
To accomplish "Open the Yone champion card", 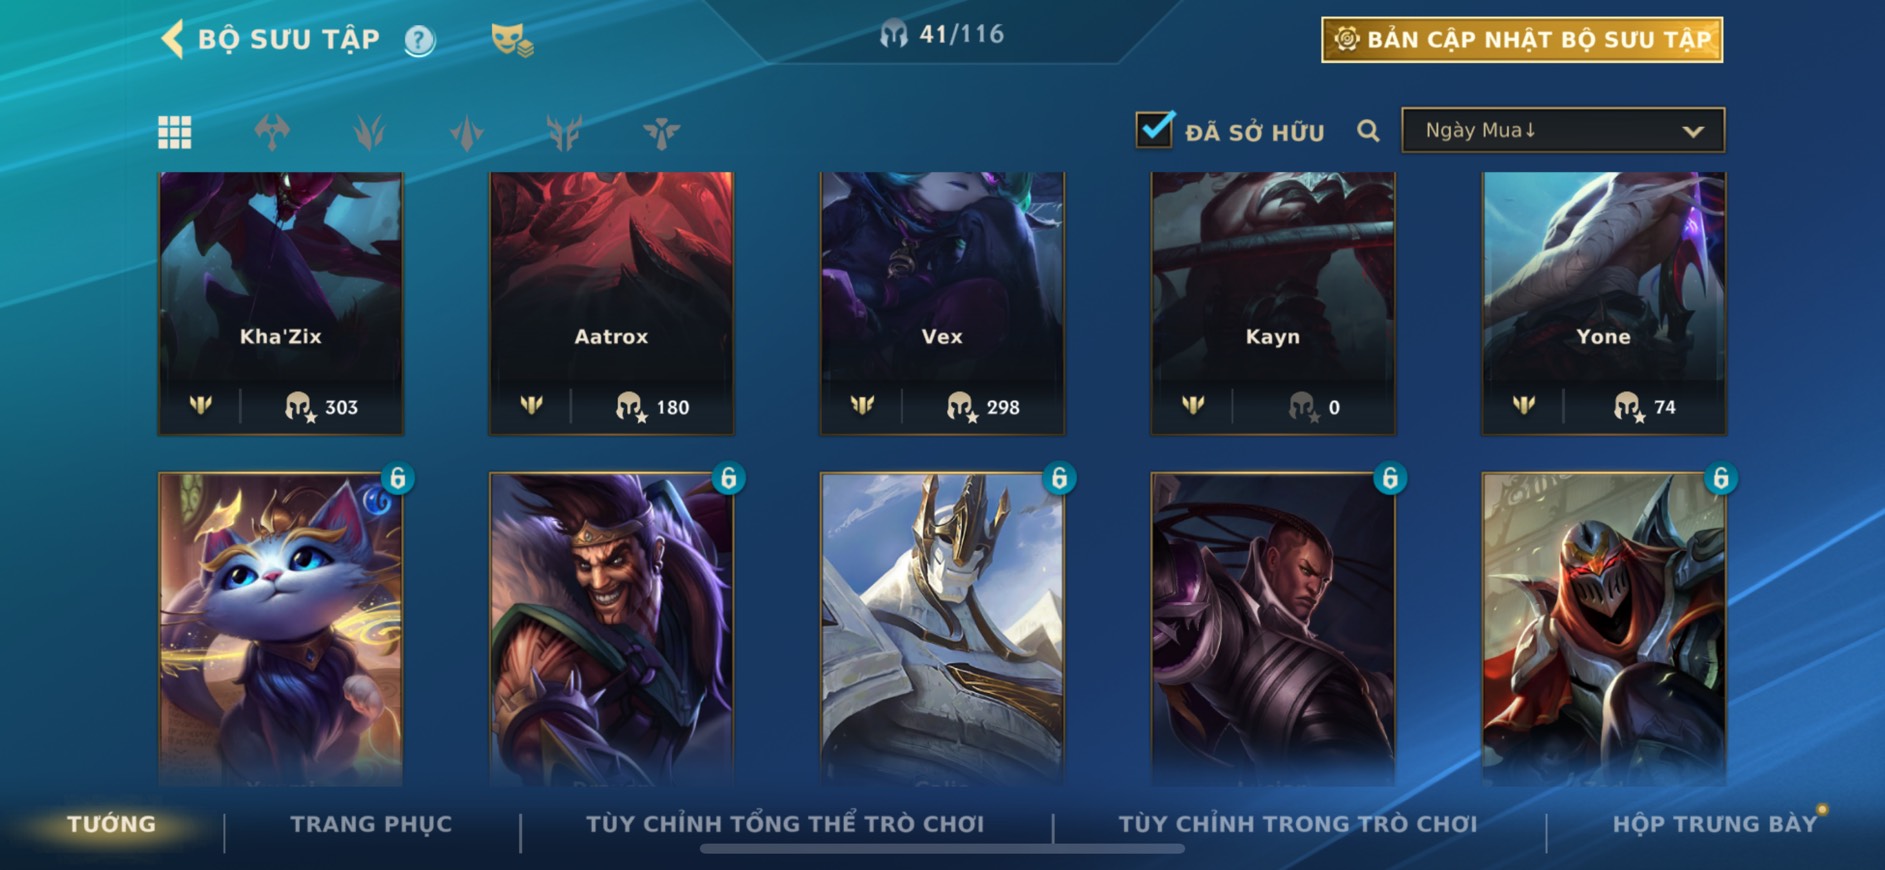I will pos(1604,304).
